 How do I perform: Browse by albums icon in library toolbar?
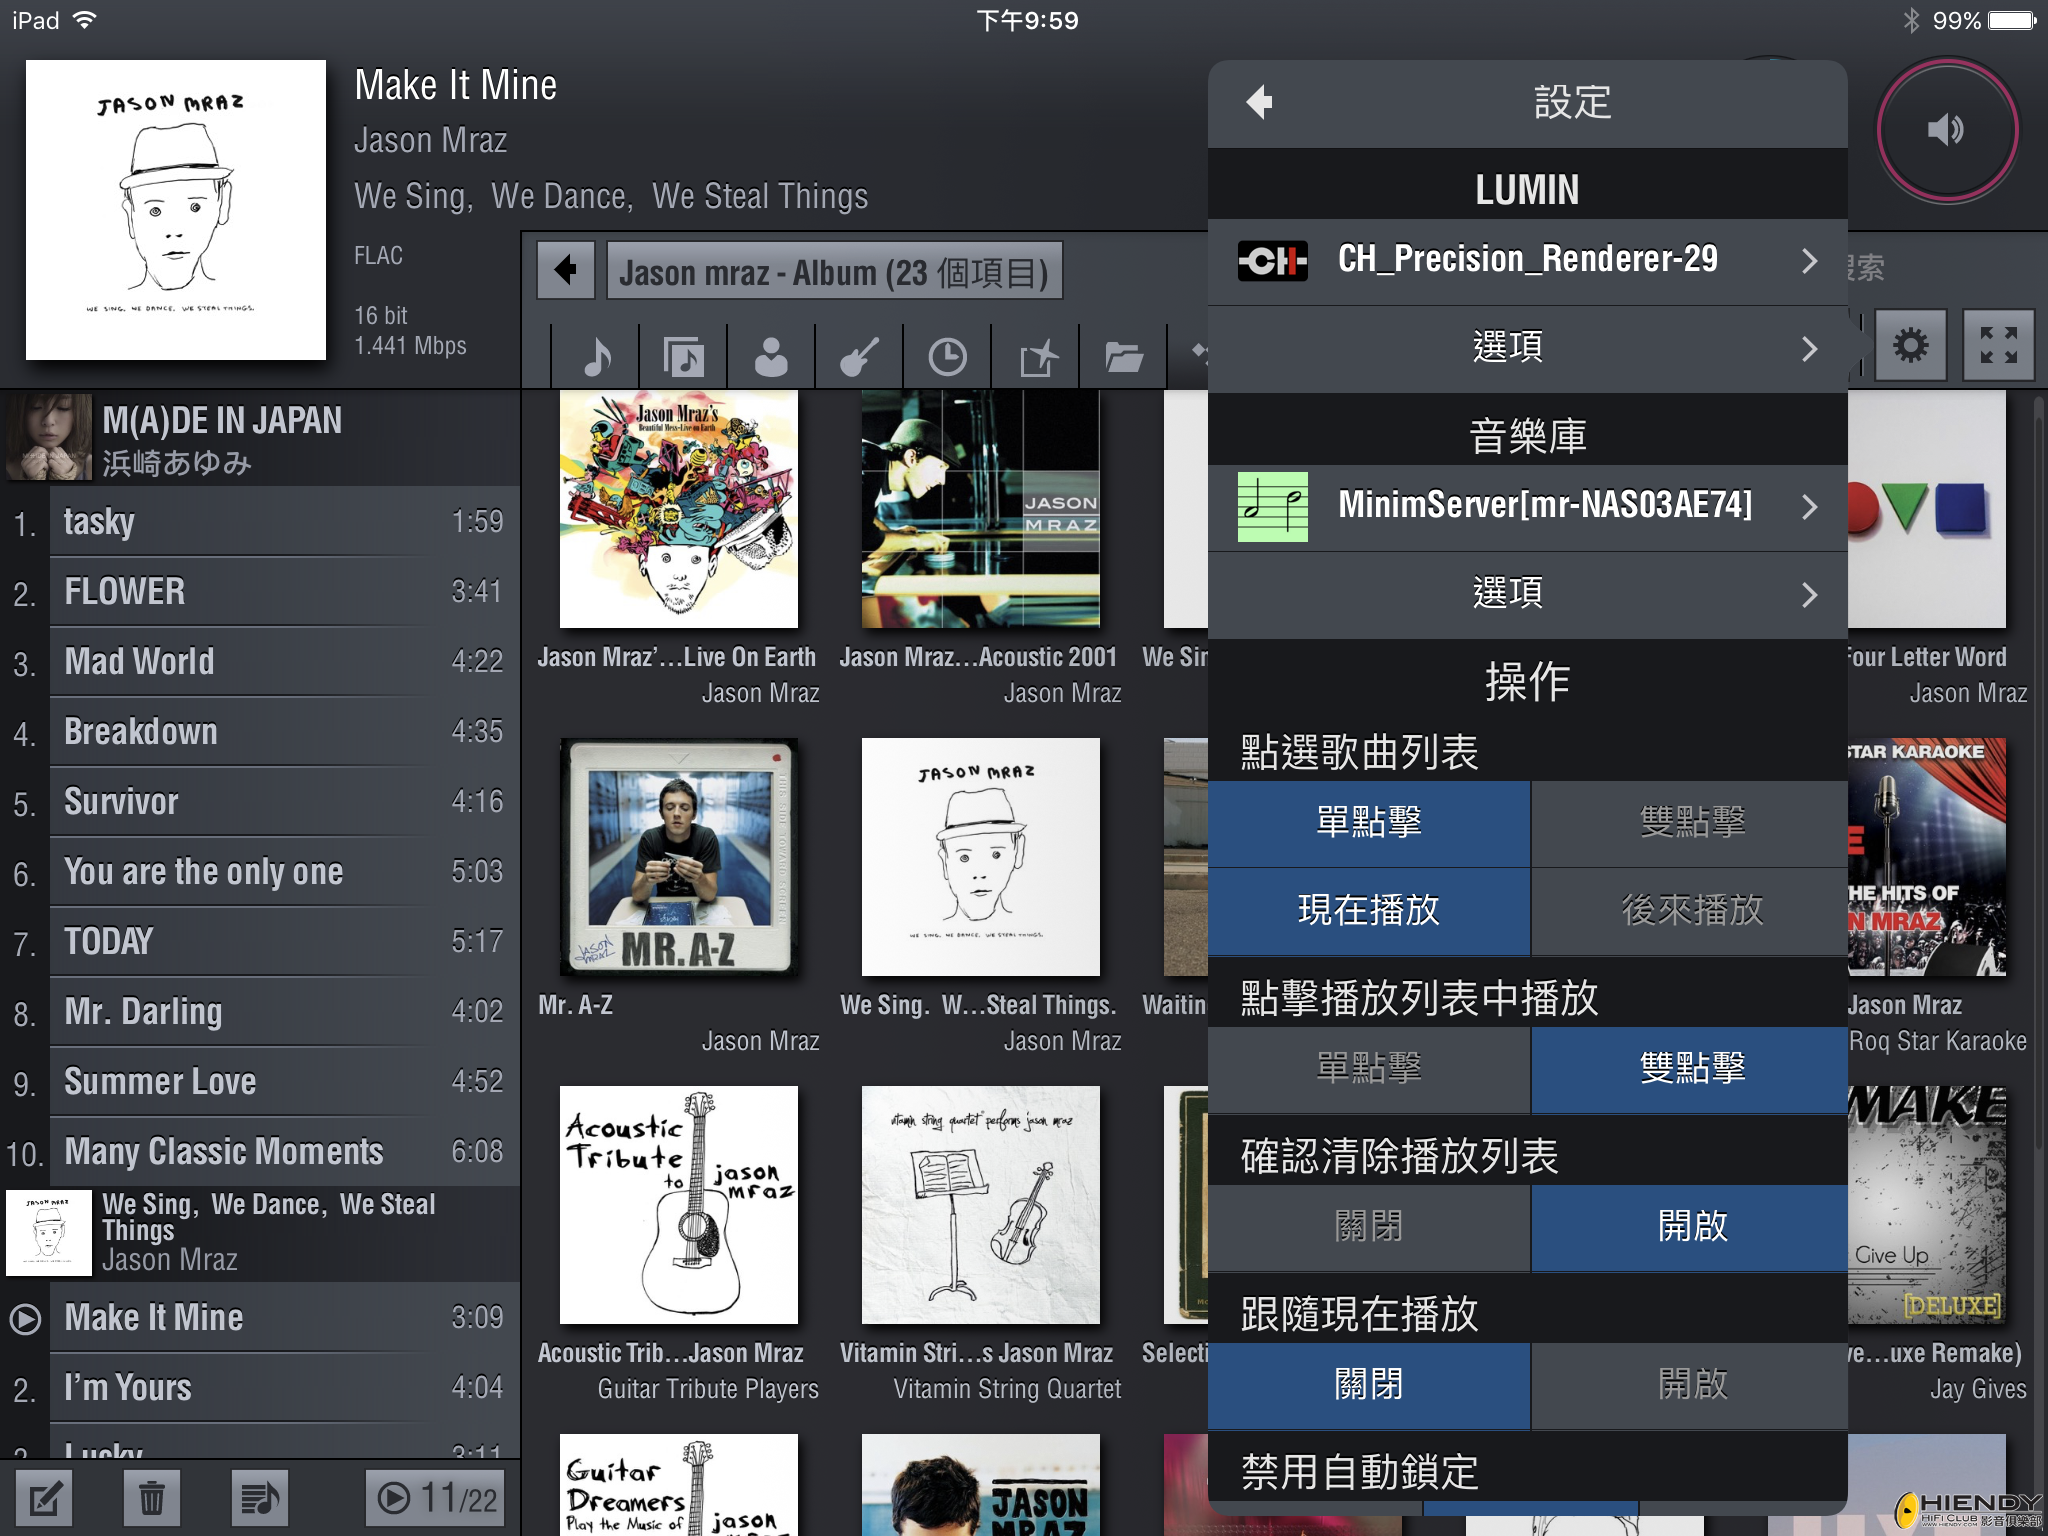tap(683, 356)
